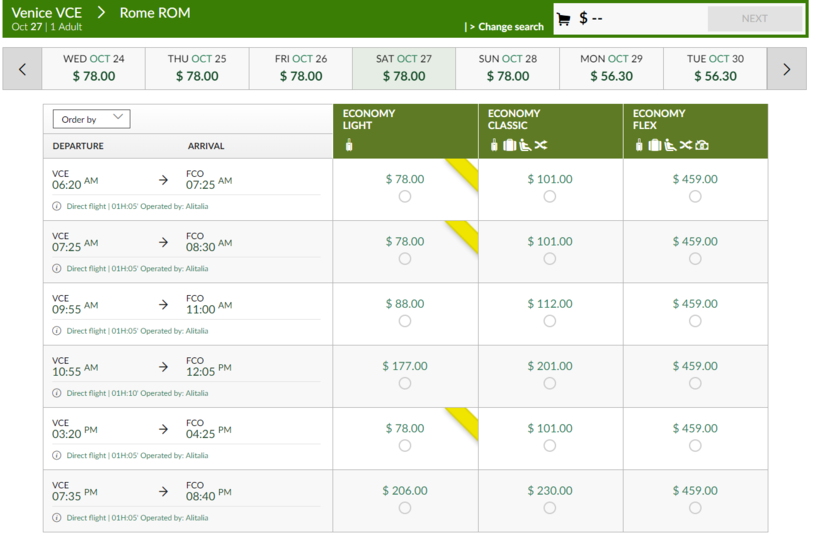Click the info icon for 06:20 AM flight
This screenshot has height=550, width=820.
coord(57,206)
